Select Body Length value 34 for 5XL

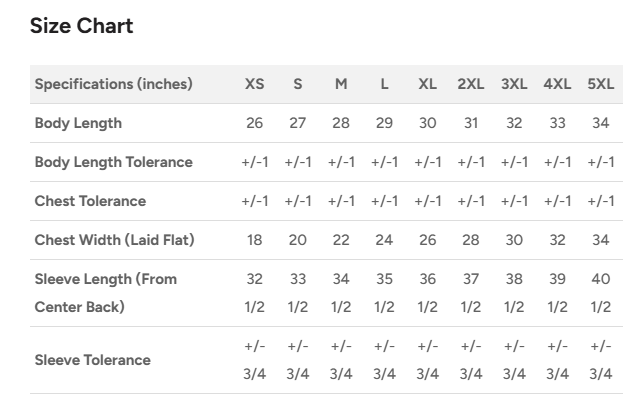coord(600,123)
